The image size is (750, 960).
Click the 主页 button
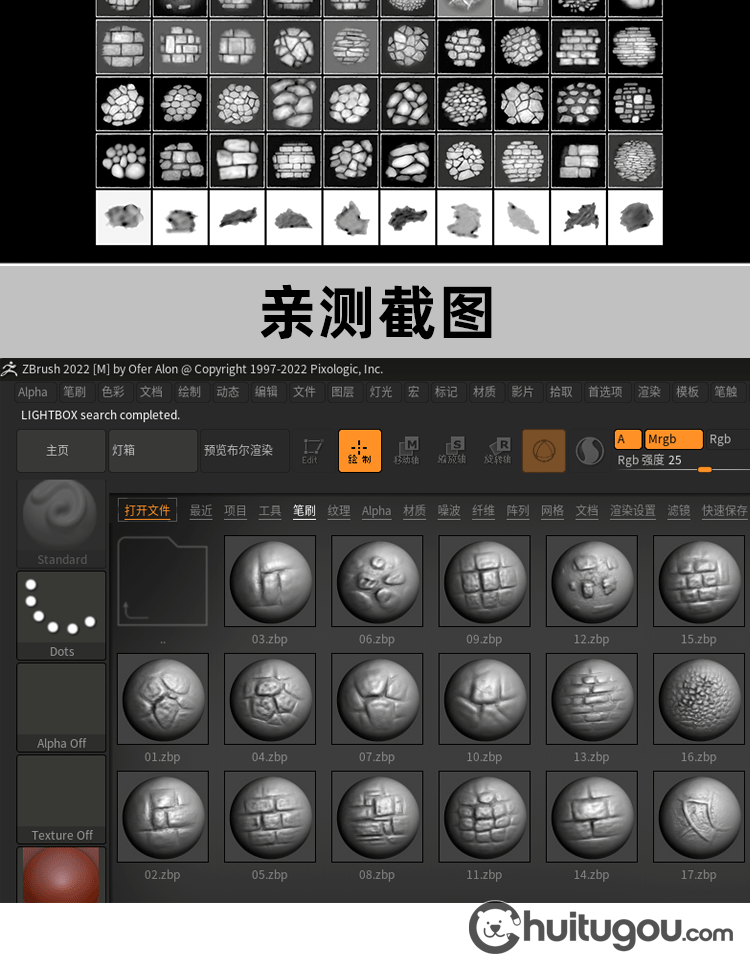[x=61, y=451]
